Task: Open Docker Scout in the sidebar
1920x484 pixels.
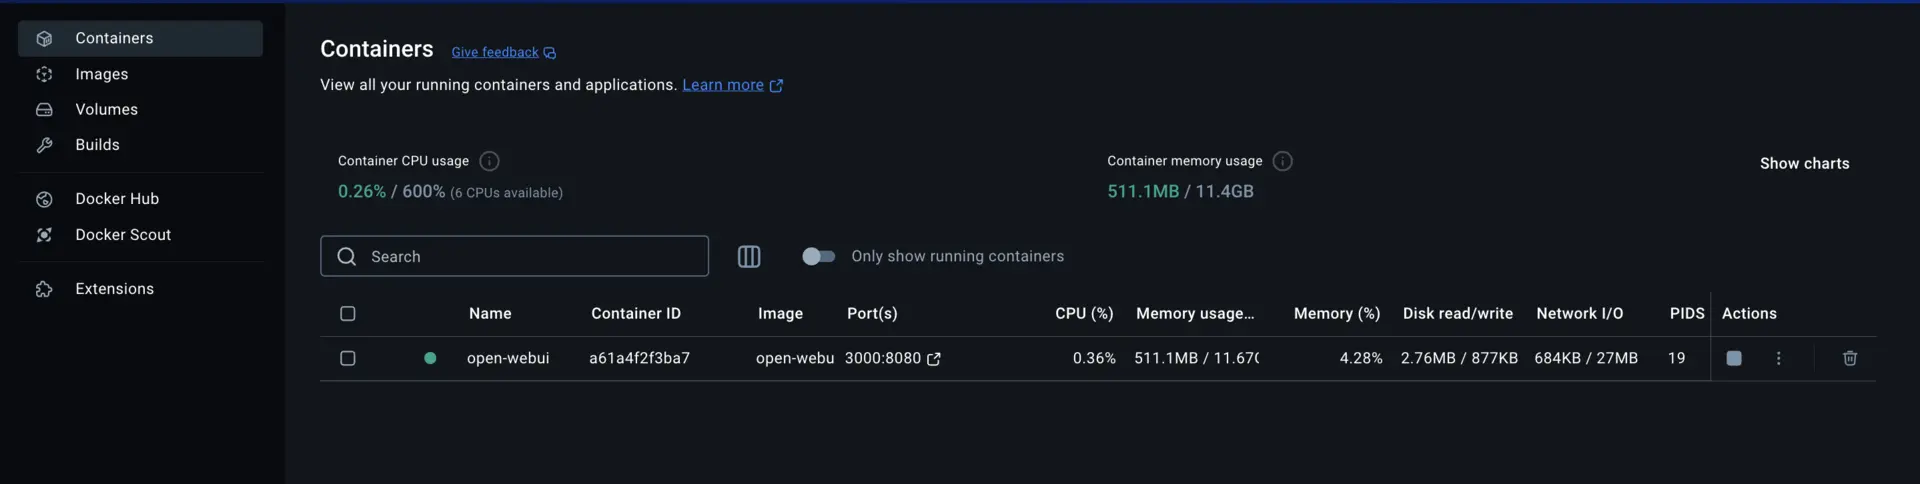Action: point(140,235)
